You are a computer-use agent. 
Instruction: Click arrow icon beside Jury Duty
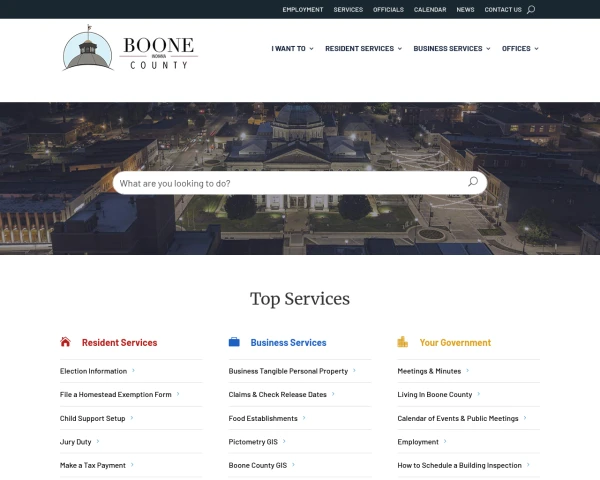(x=98, y=441)
